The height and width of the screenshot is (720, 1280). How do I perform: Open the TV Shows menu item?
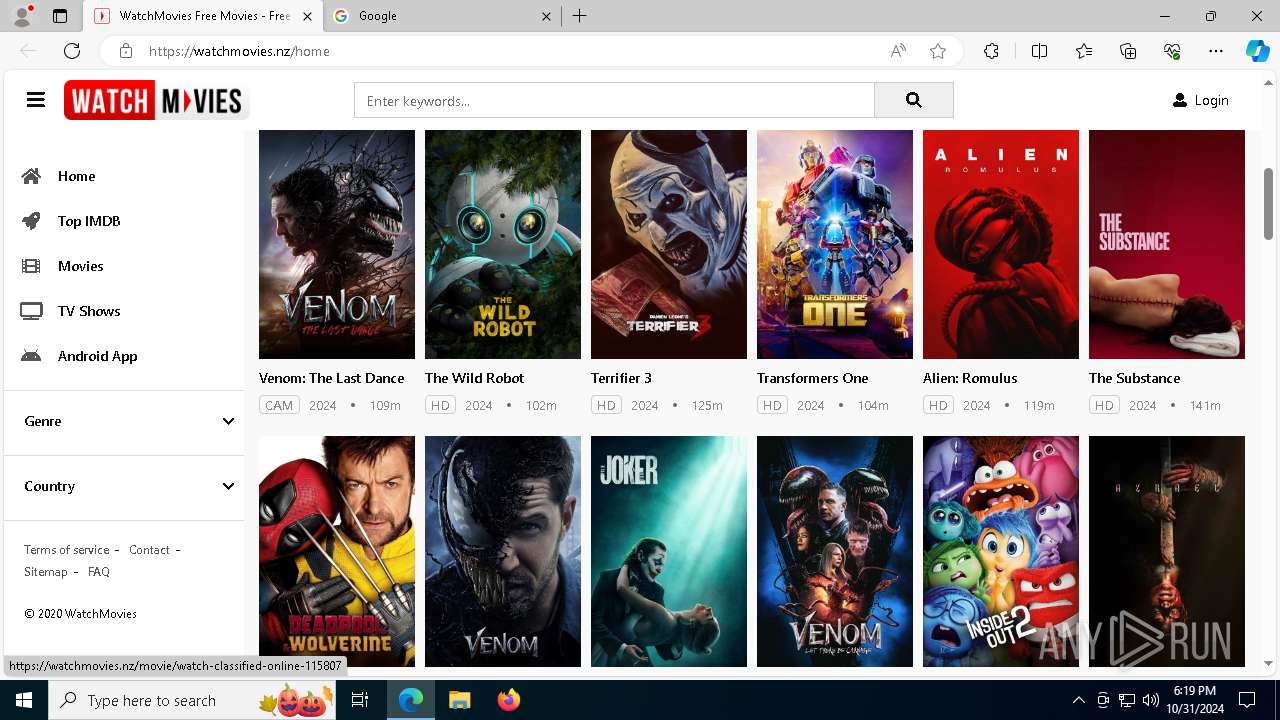89,311
